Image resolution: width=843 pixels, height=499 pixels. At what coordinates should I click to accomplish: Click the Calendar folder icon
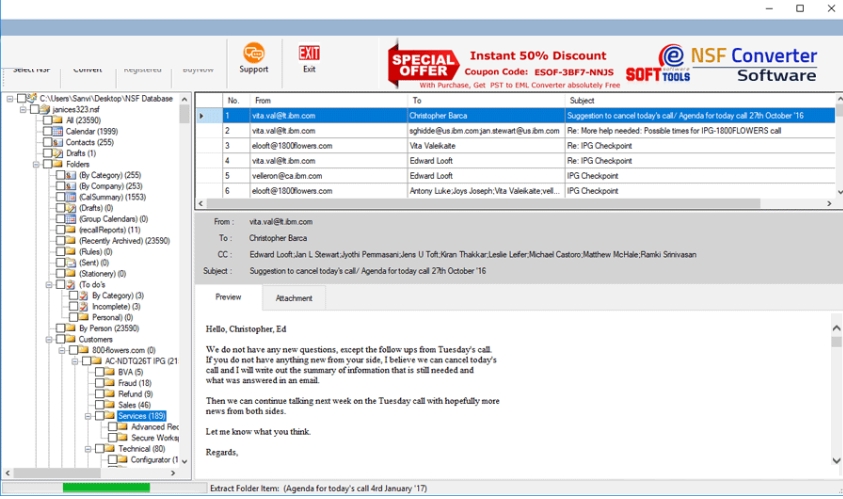58,131
